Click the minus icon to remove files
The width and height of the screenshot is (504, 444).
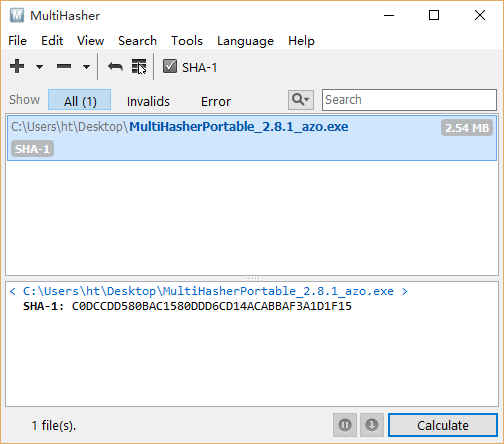(64, 66)
